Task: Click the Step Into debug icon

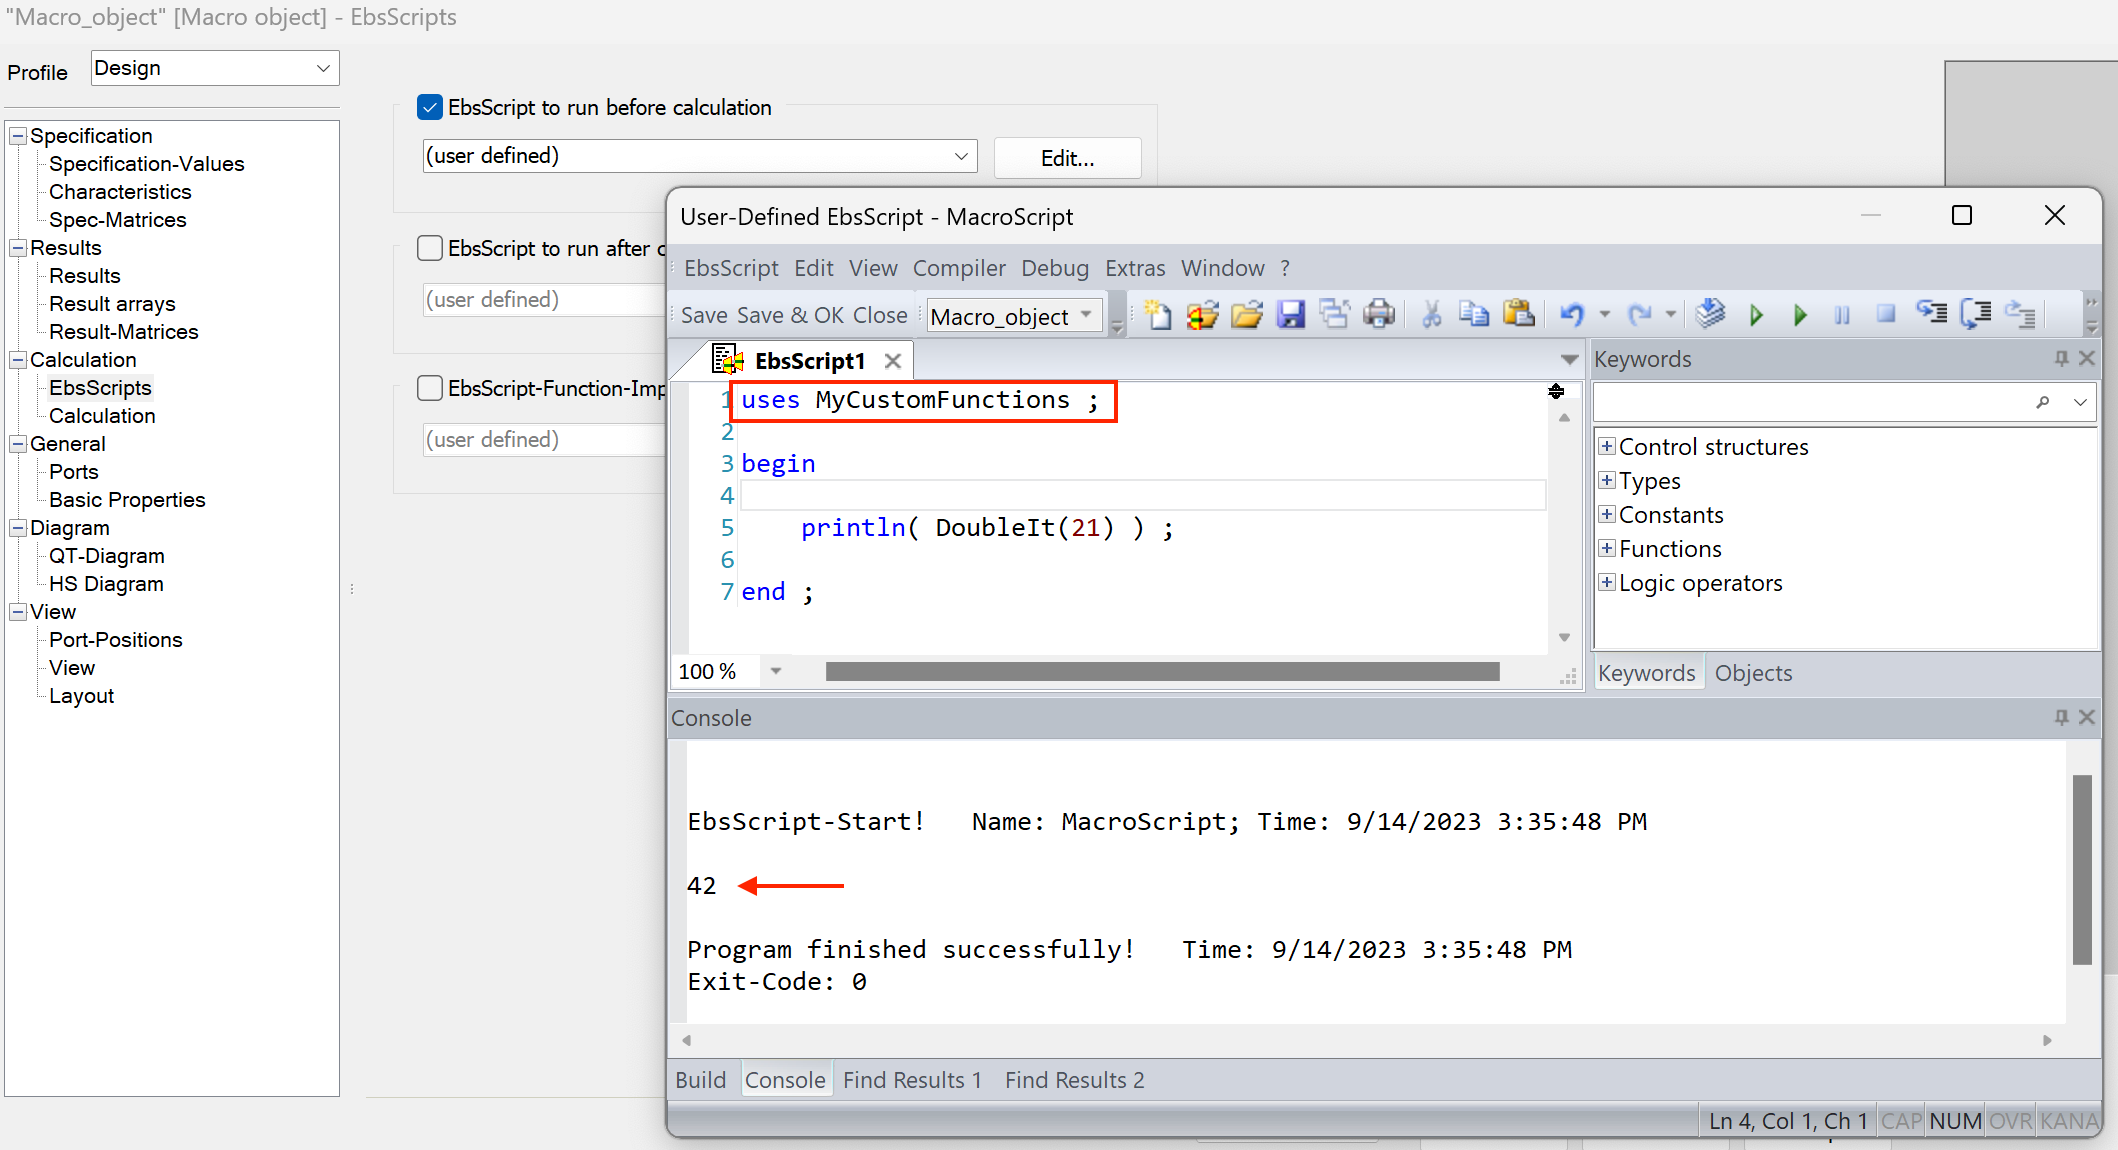Action: click(x=1931, y=315)
